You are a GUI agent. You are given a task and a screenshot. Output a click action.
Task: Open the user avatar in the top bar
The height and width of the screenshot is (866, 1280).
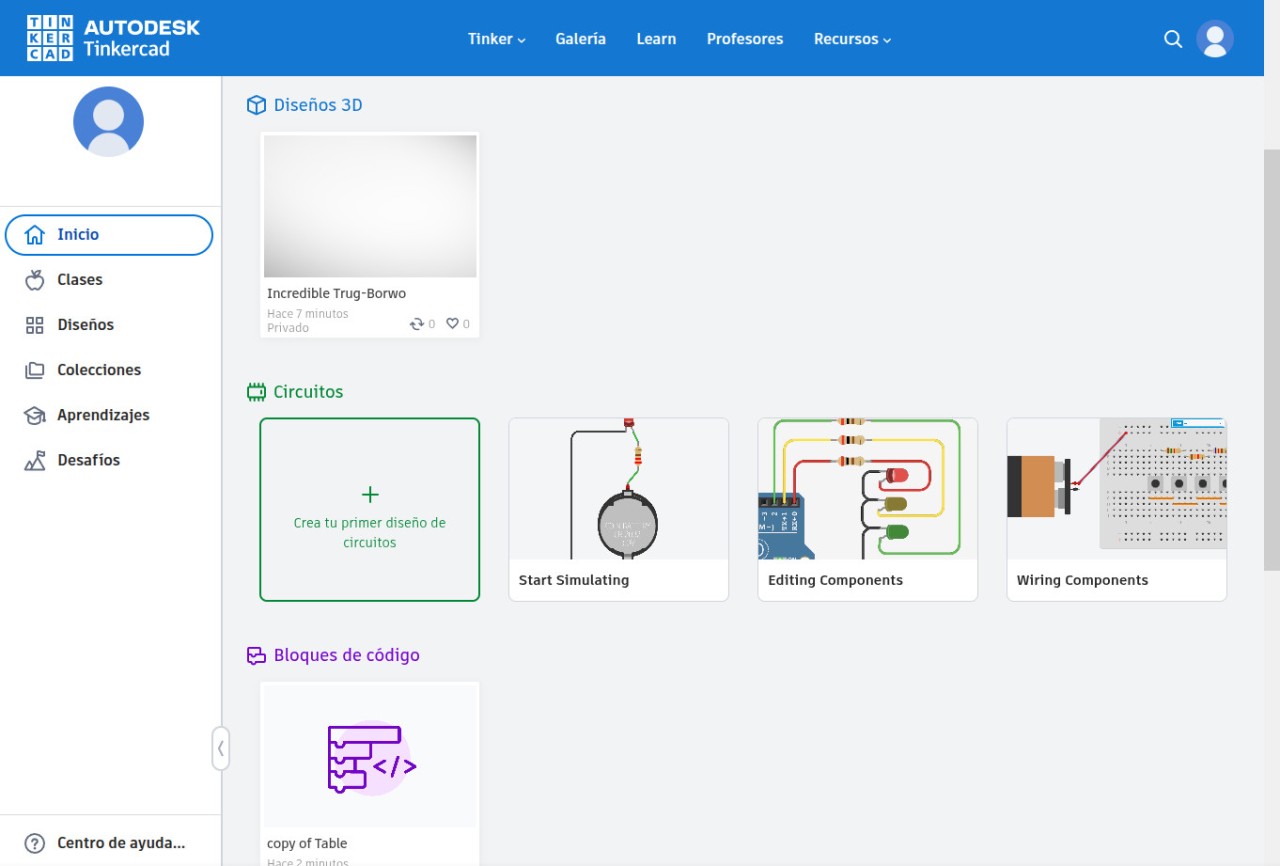pyautogui.click(x=1215, y=39)
